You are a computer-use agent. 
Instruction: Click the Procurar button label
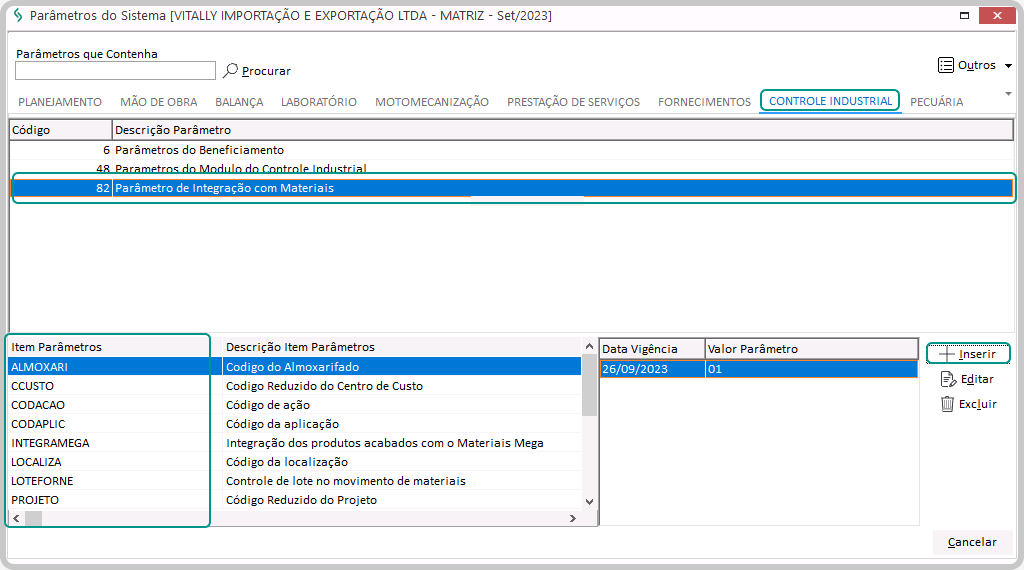point(266,71)
